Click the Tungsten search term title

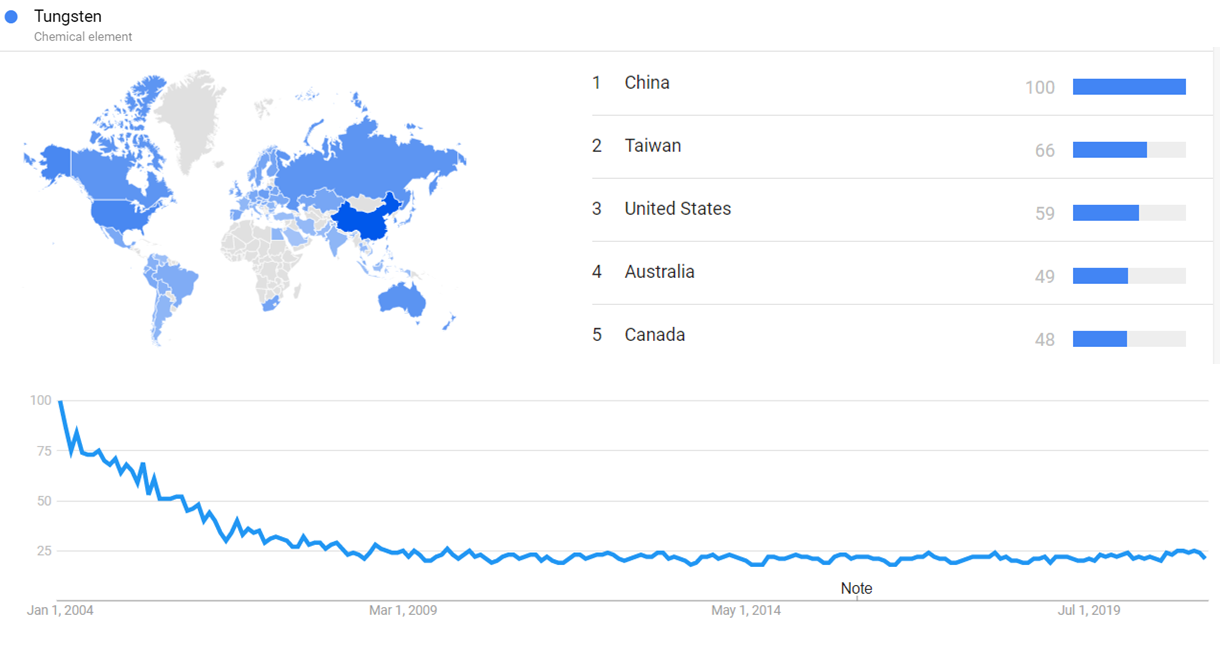coord(67,17)
